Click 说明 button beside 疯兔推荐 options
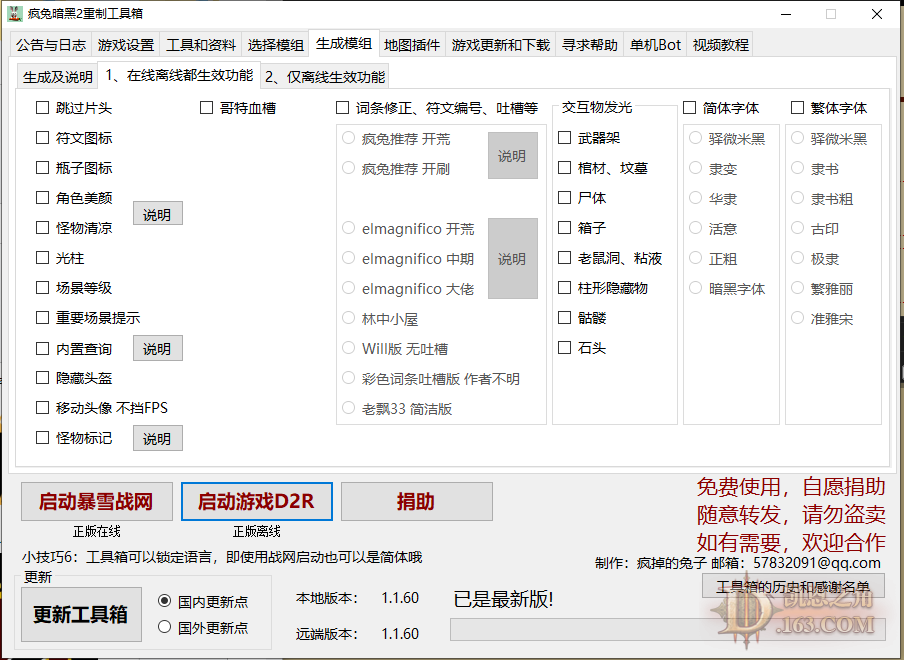 click(x=513, y=156)
